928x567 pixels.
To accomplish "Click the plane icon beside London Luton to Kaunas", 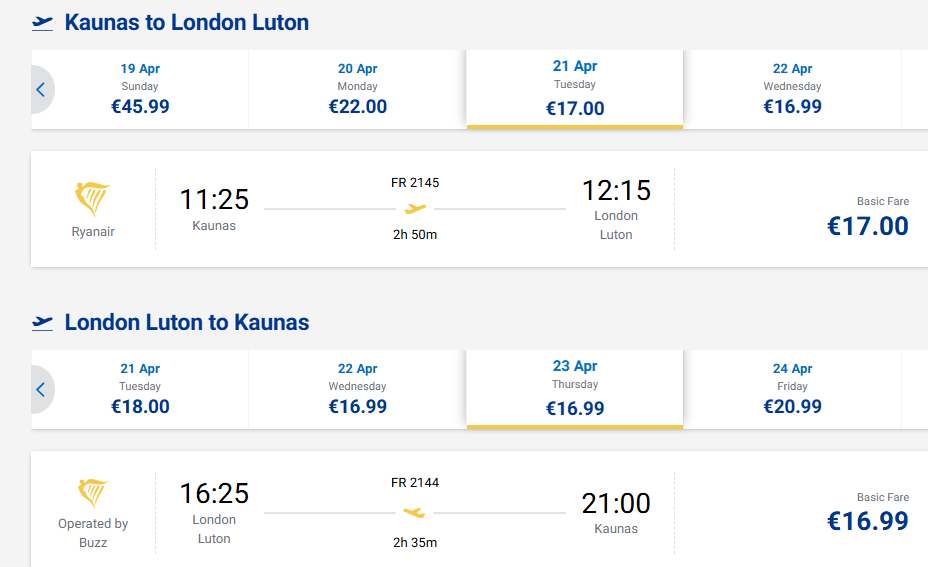I will pyautogui.click(x=42, y=323).
